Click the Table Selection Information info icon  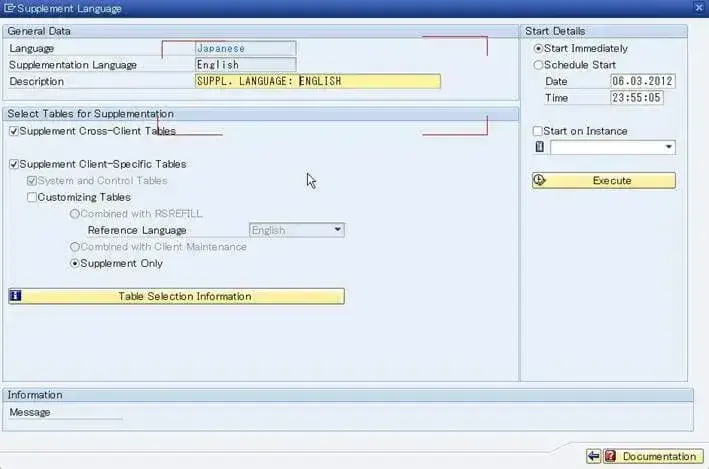(15, 296)
